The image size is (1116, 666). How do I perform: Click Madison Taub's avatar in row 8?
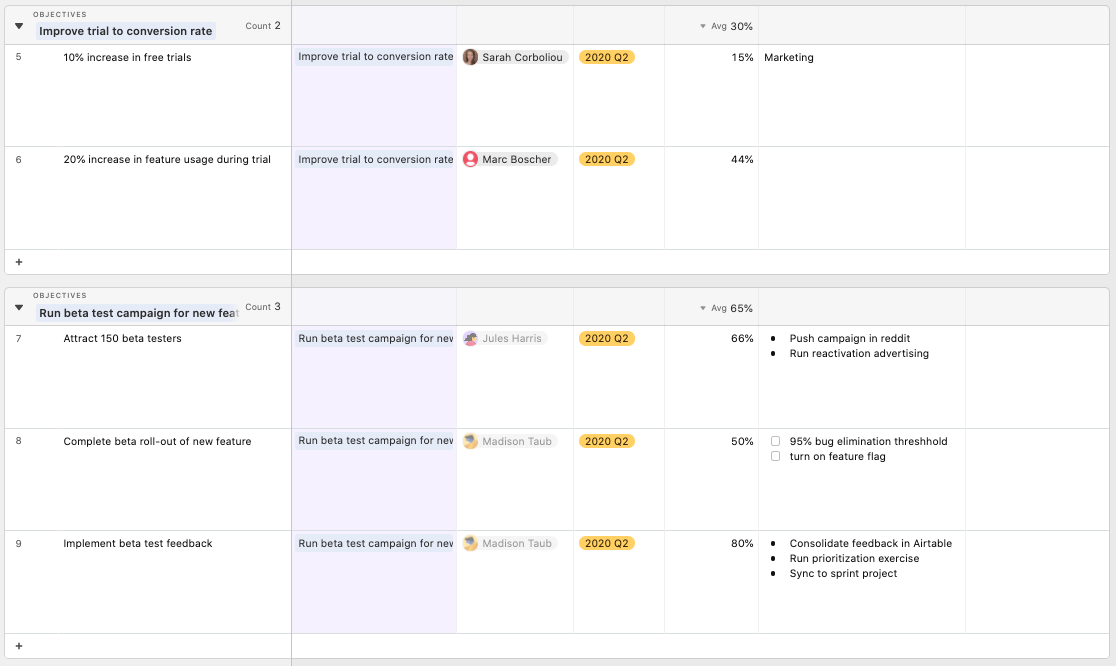pos(470,441)
